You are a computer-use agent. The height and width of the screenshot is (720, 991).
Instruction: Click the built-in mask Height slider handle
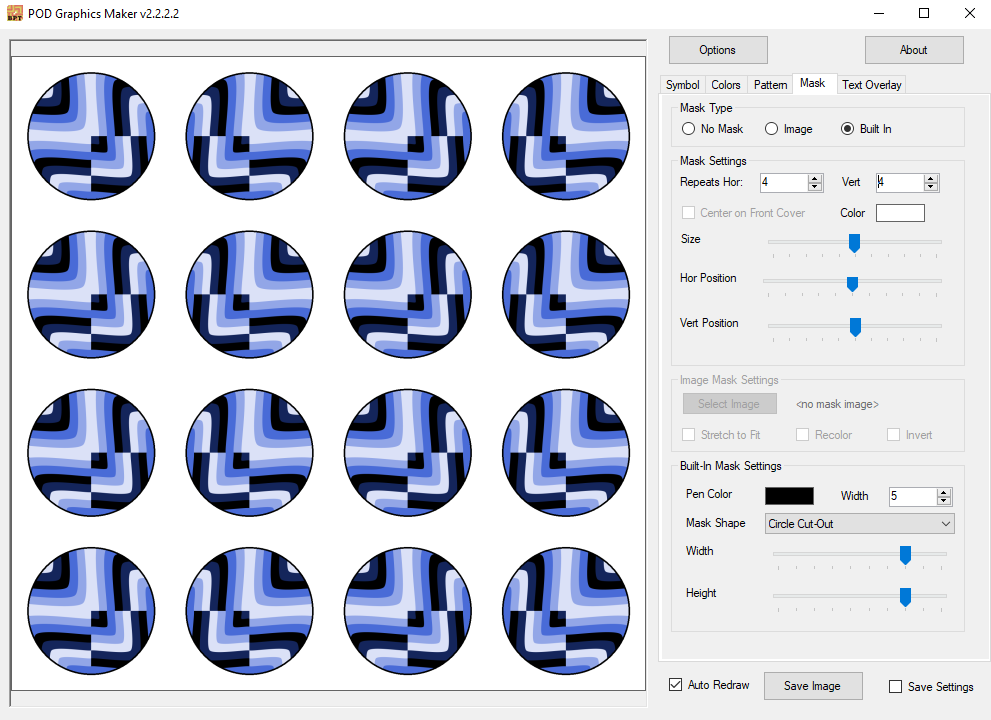pos(906,597)
